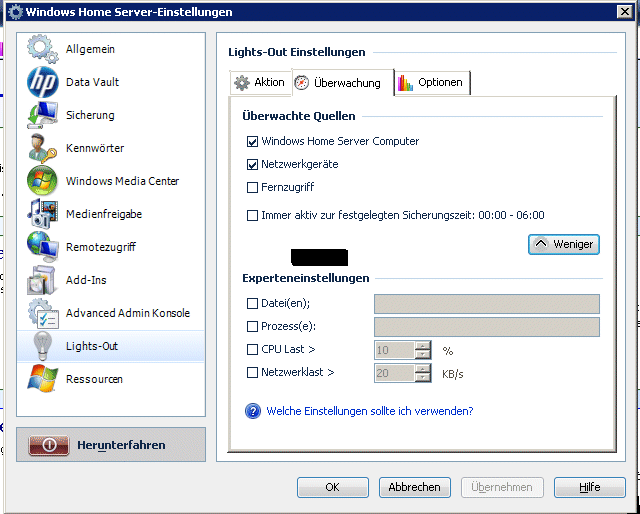Open the Sicherung settings page
640x514 pixels.
(x=111, y=115)
